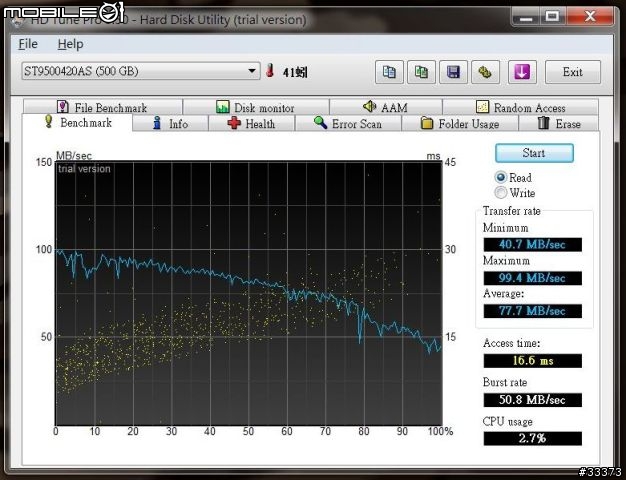Click the benchmark graph area

pos(248,290)
